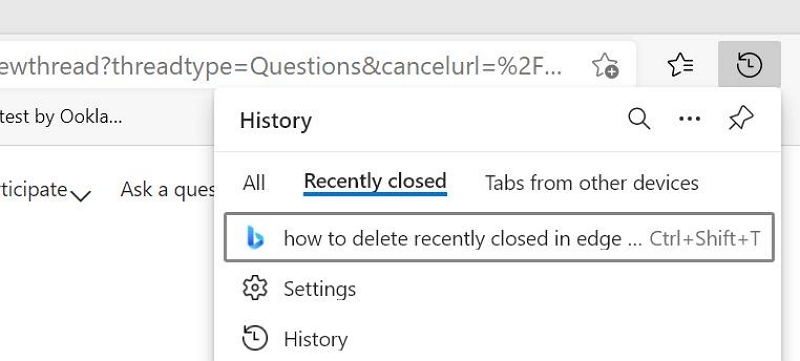Image resolution: width=800 pixels, height=361 pixels.
Task: Open the 'test by Ookla' favorites bar bookmark
Action: pos(61,117)
